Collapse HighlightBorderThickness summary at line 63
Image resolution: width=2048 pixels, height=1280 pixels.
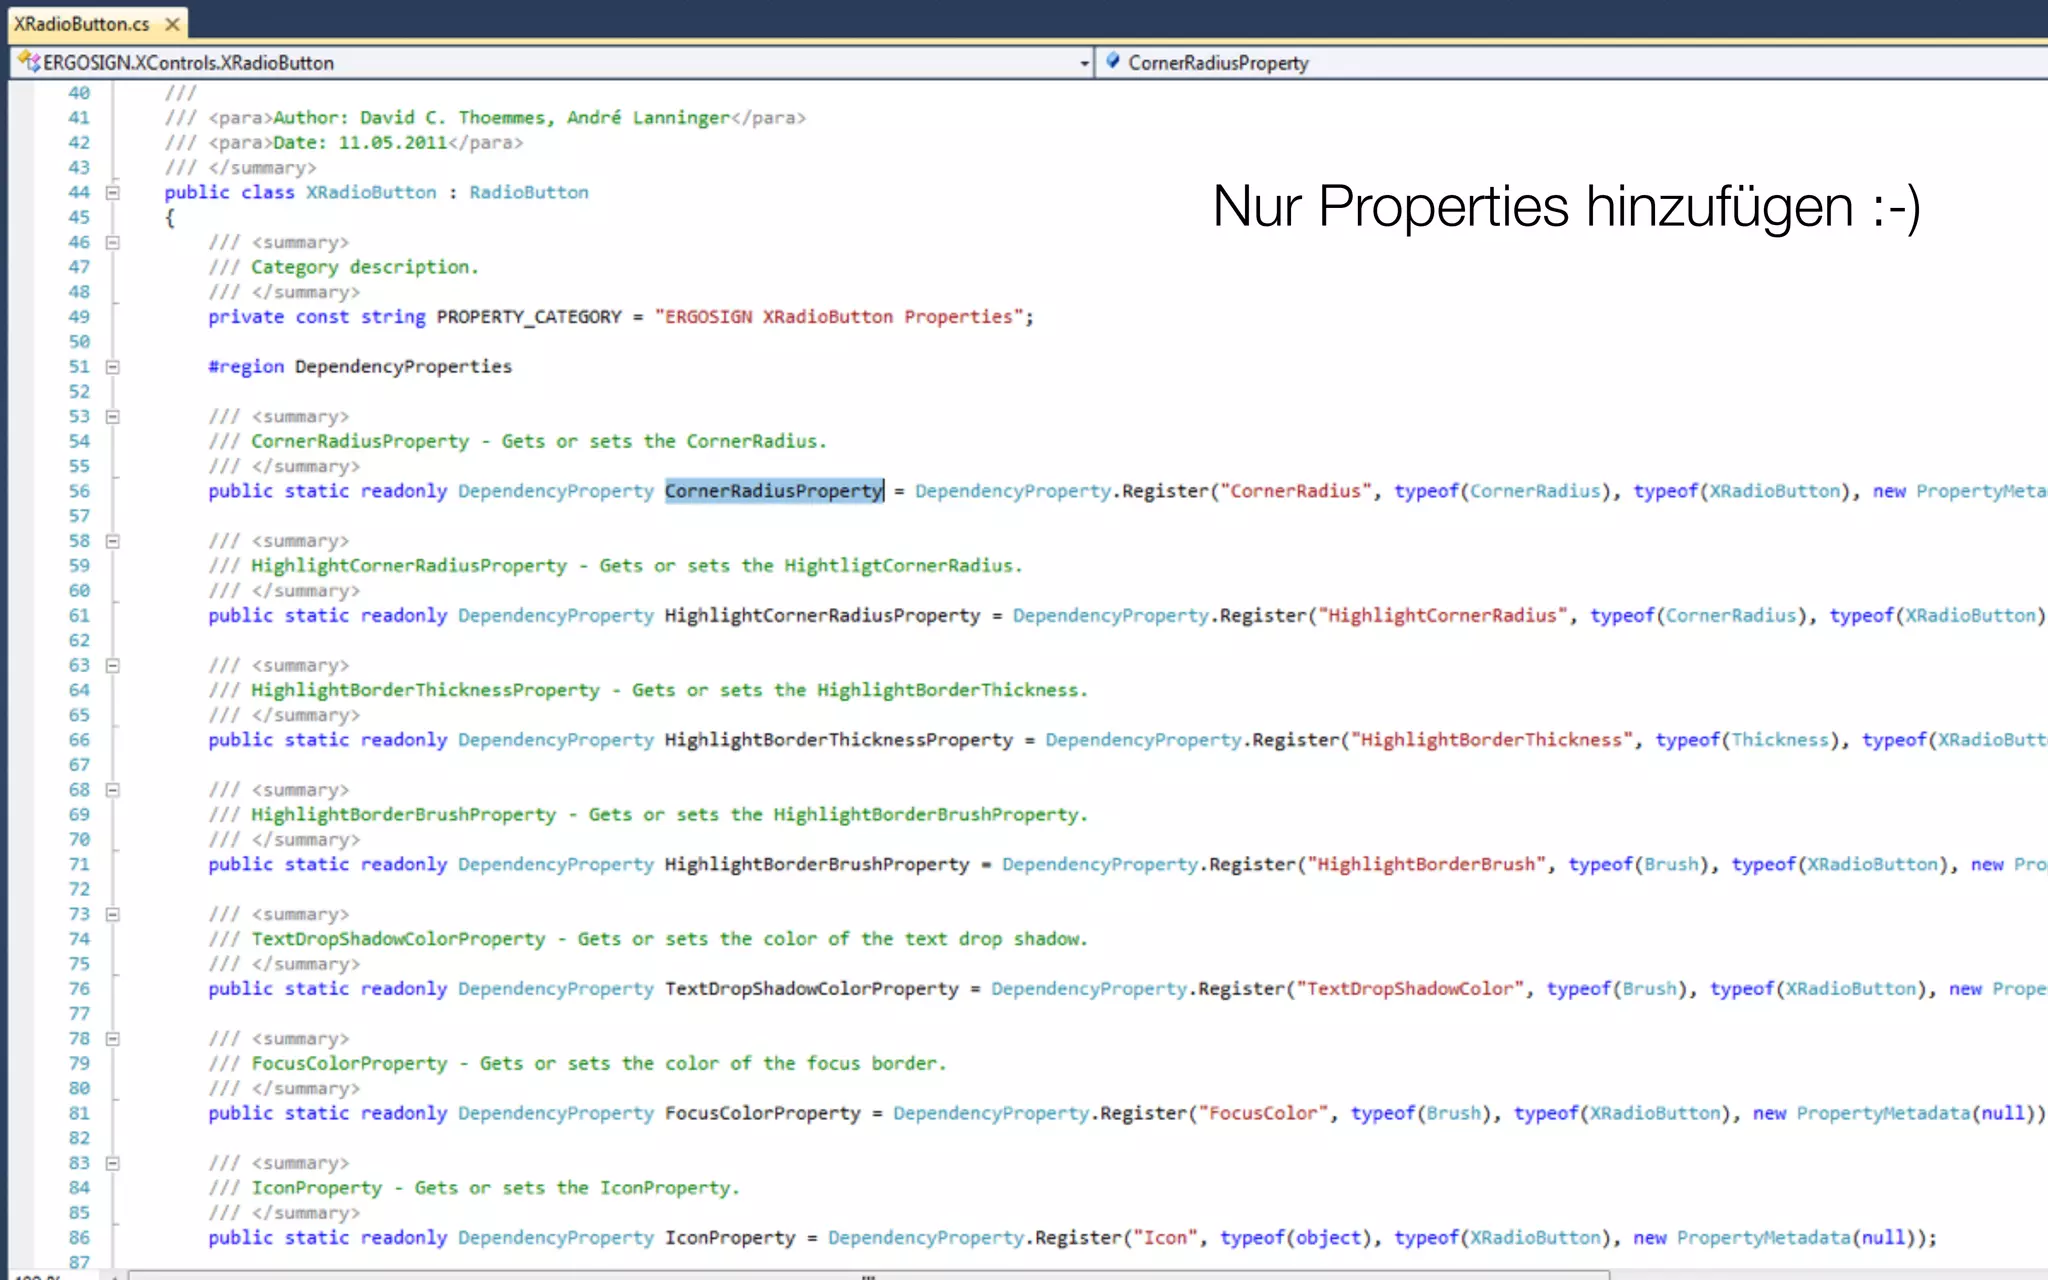(113, 666)
